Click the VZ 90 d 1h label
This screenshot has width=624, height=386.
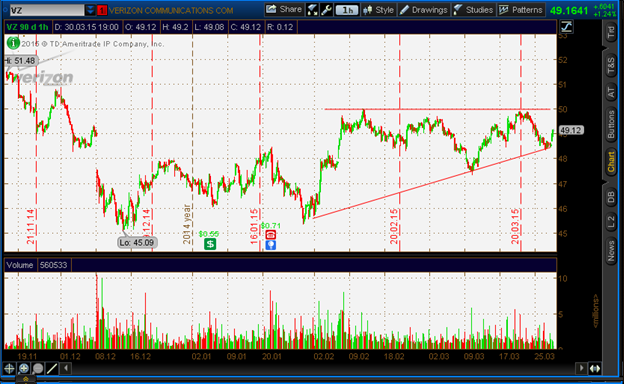click(27, 27)
